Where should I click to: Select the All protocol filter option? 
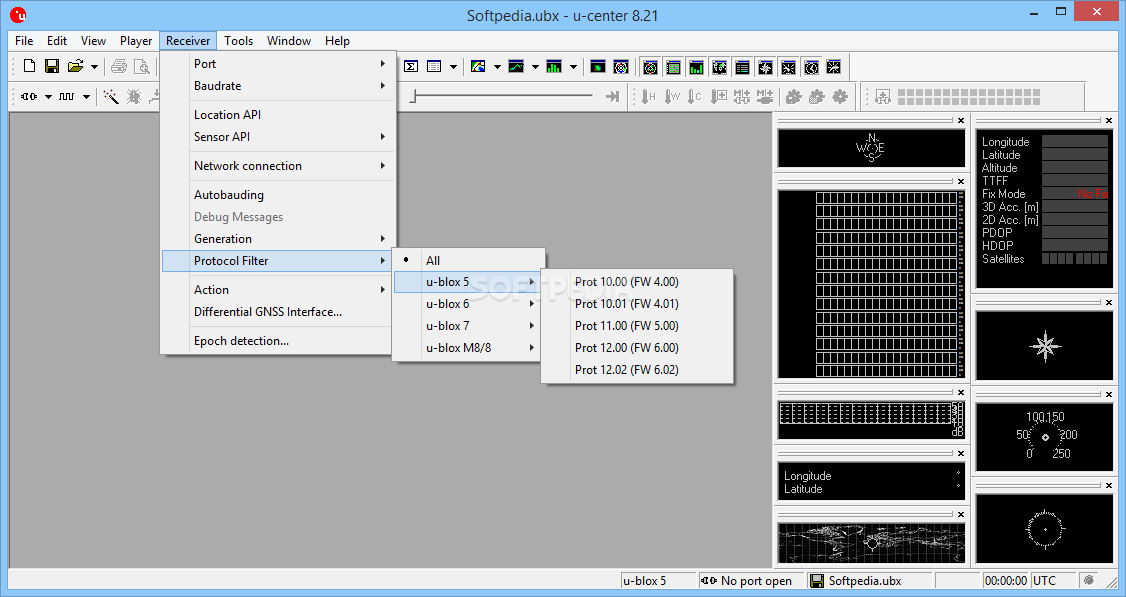(469, 260)
